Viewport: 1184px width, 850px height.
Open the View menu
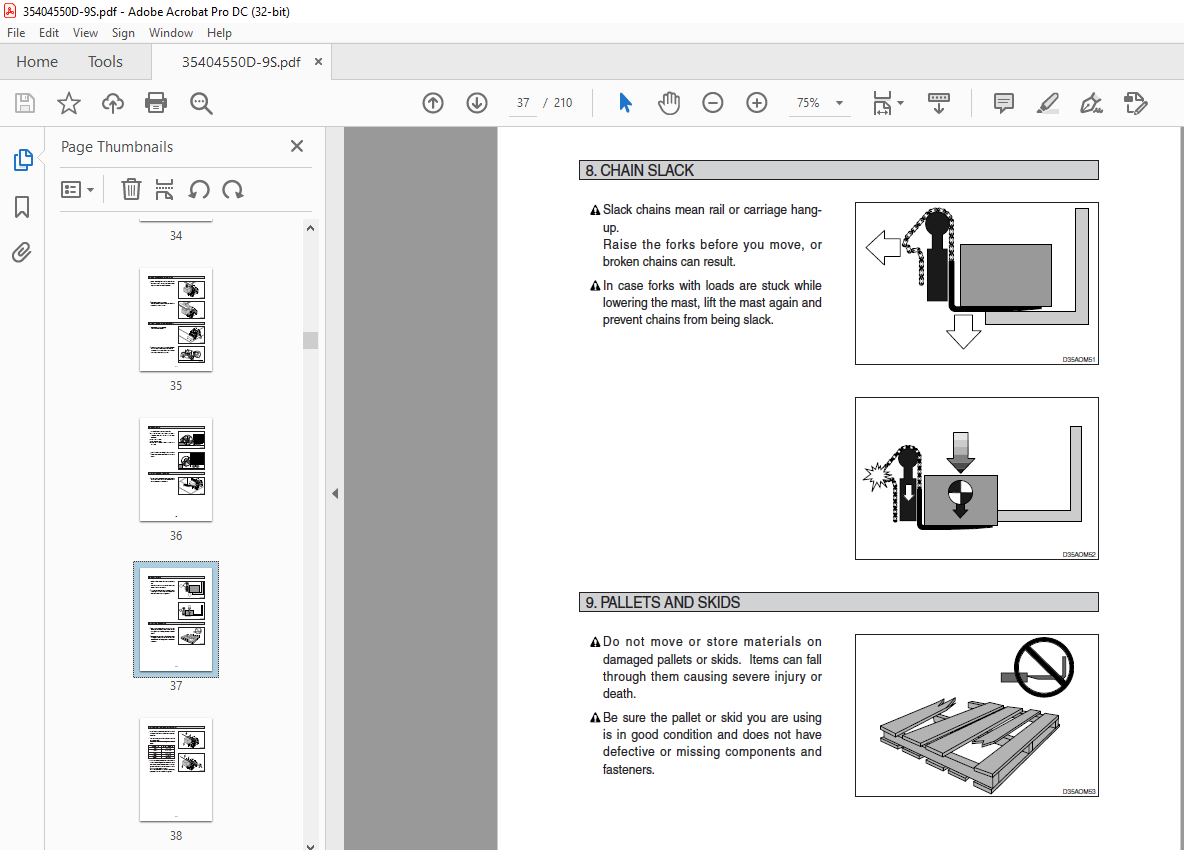(85, 32)
